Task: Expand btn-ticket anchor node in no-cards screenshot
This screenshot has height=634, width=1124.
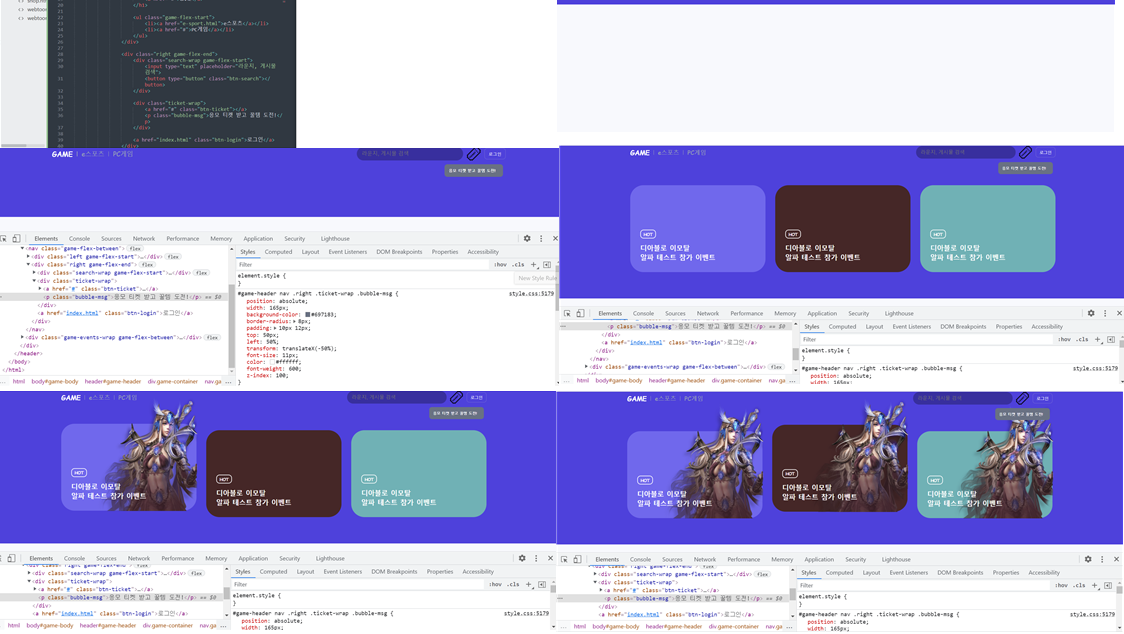Action: pyautogui.click(x=40, y=288)
